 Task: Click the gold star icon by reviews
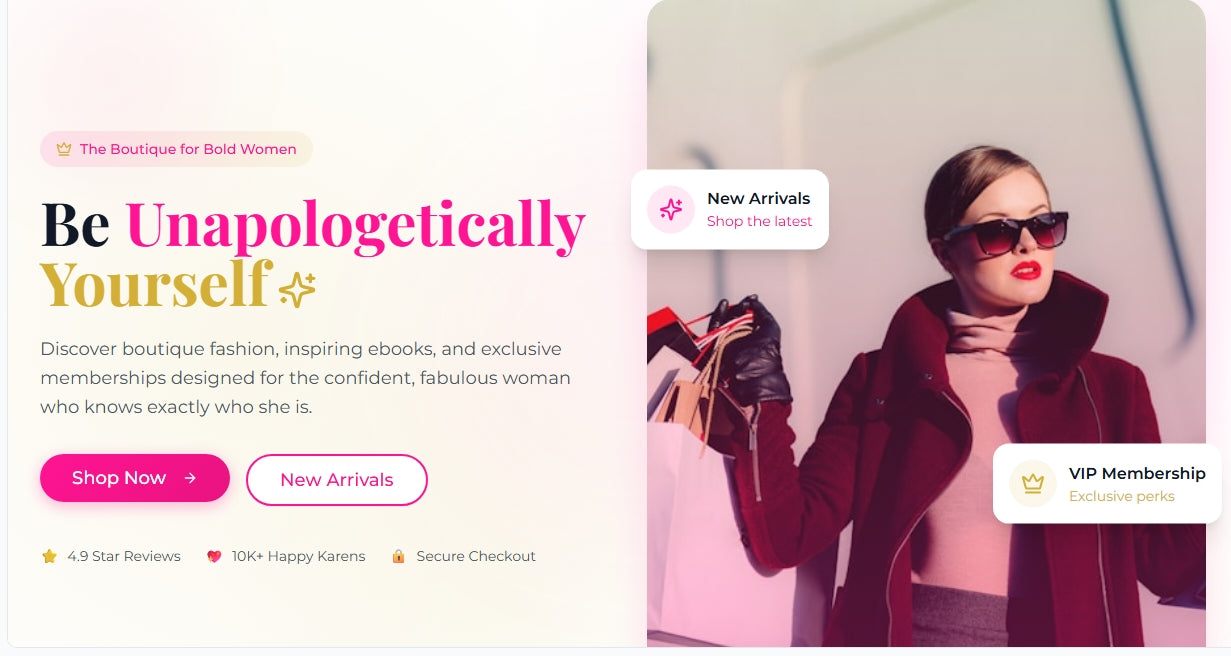(x=49, y=556)
